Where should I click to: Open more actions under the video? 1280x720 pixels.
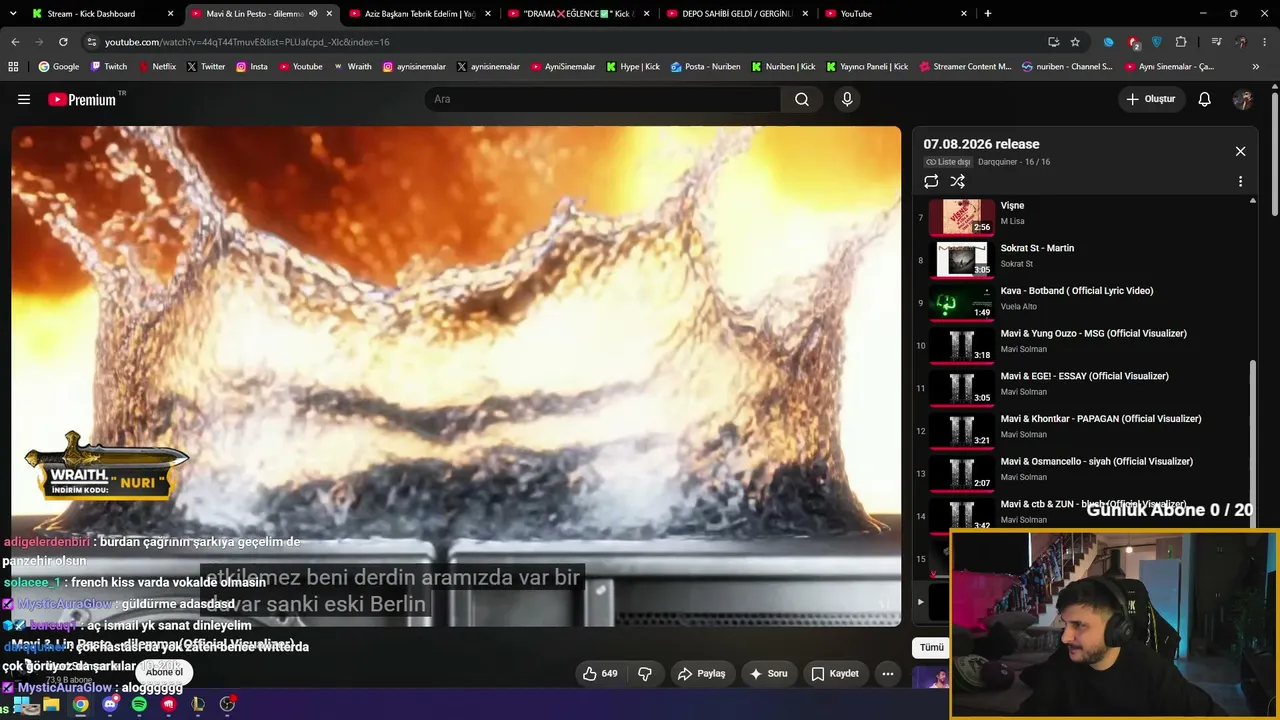(x=887, y=674)
